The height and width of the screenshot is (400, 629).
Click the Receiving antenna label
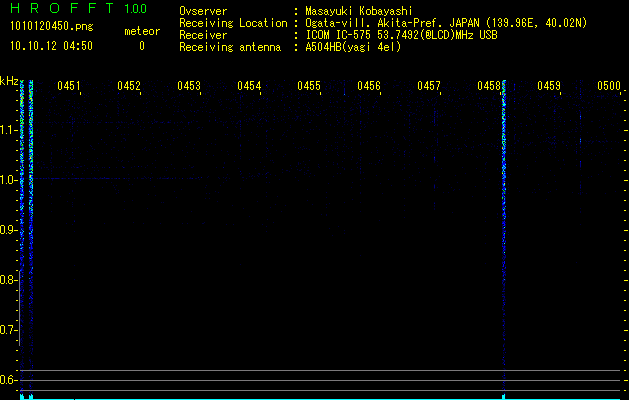point(230,47)
